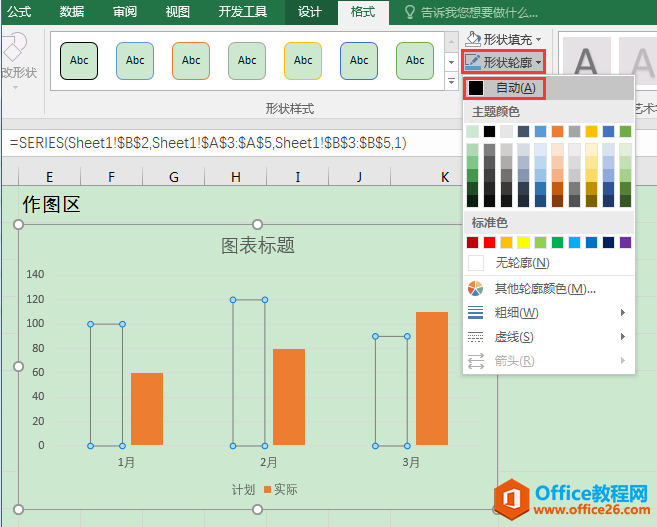Apply the gray-outlined Abc shape style
657x527 pixels.
[247, 61]
